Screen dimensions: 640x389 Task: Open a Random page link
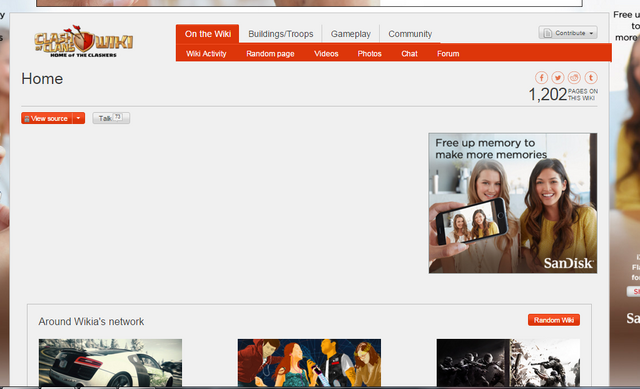270,53
